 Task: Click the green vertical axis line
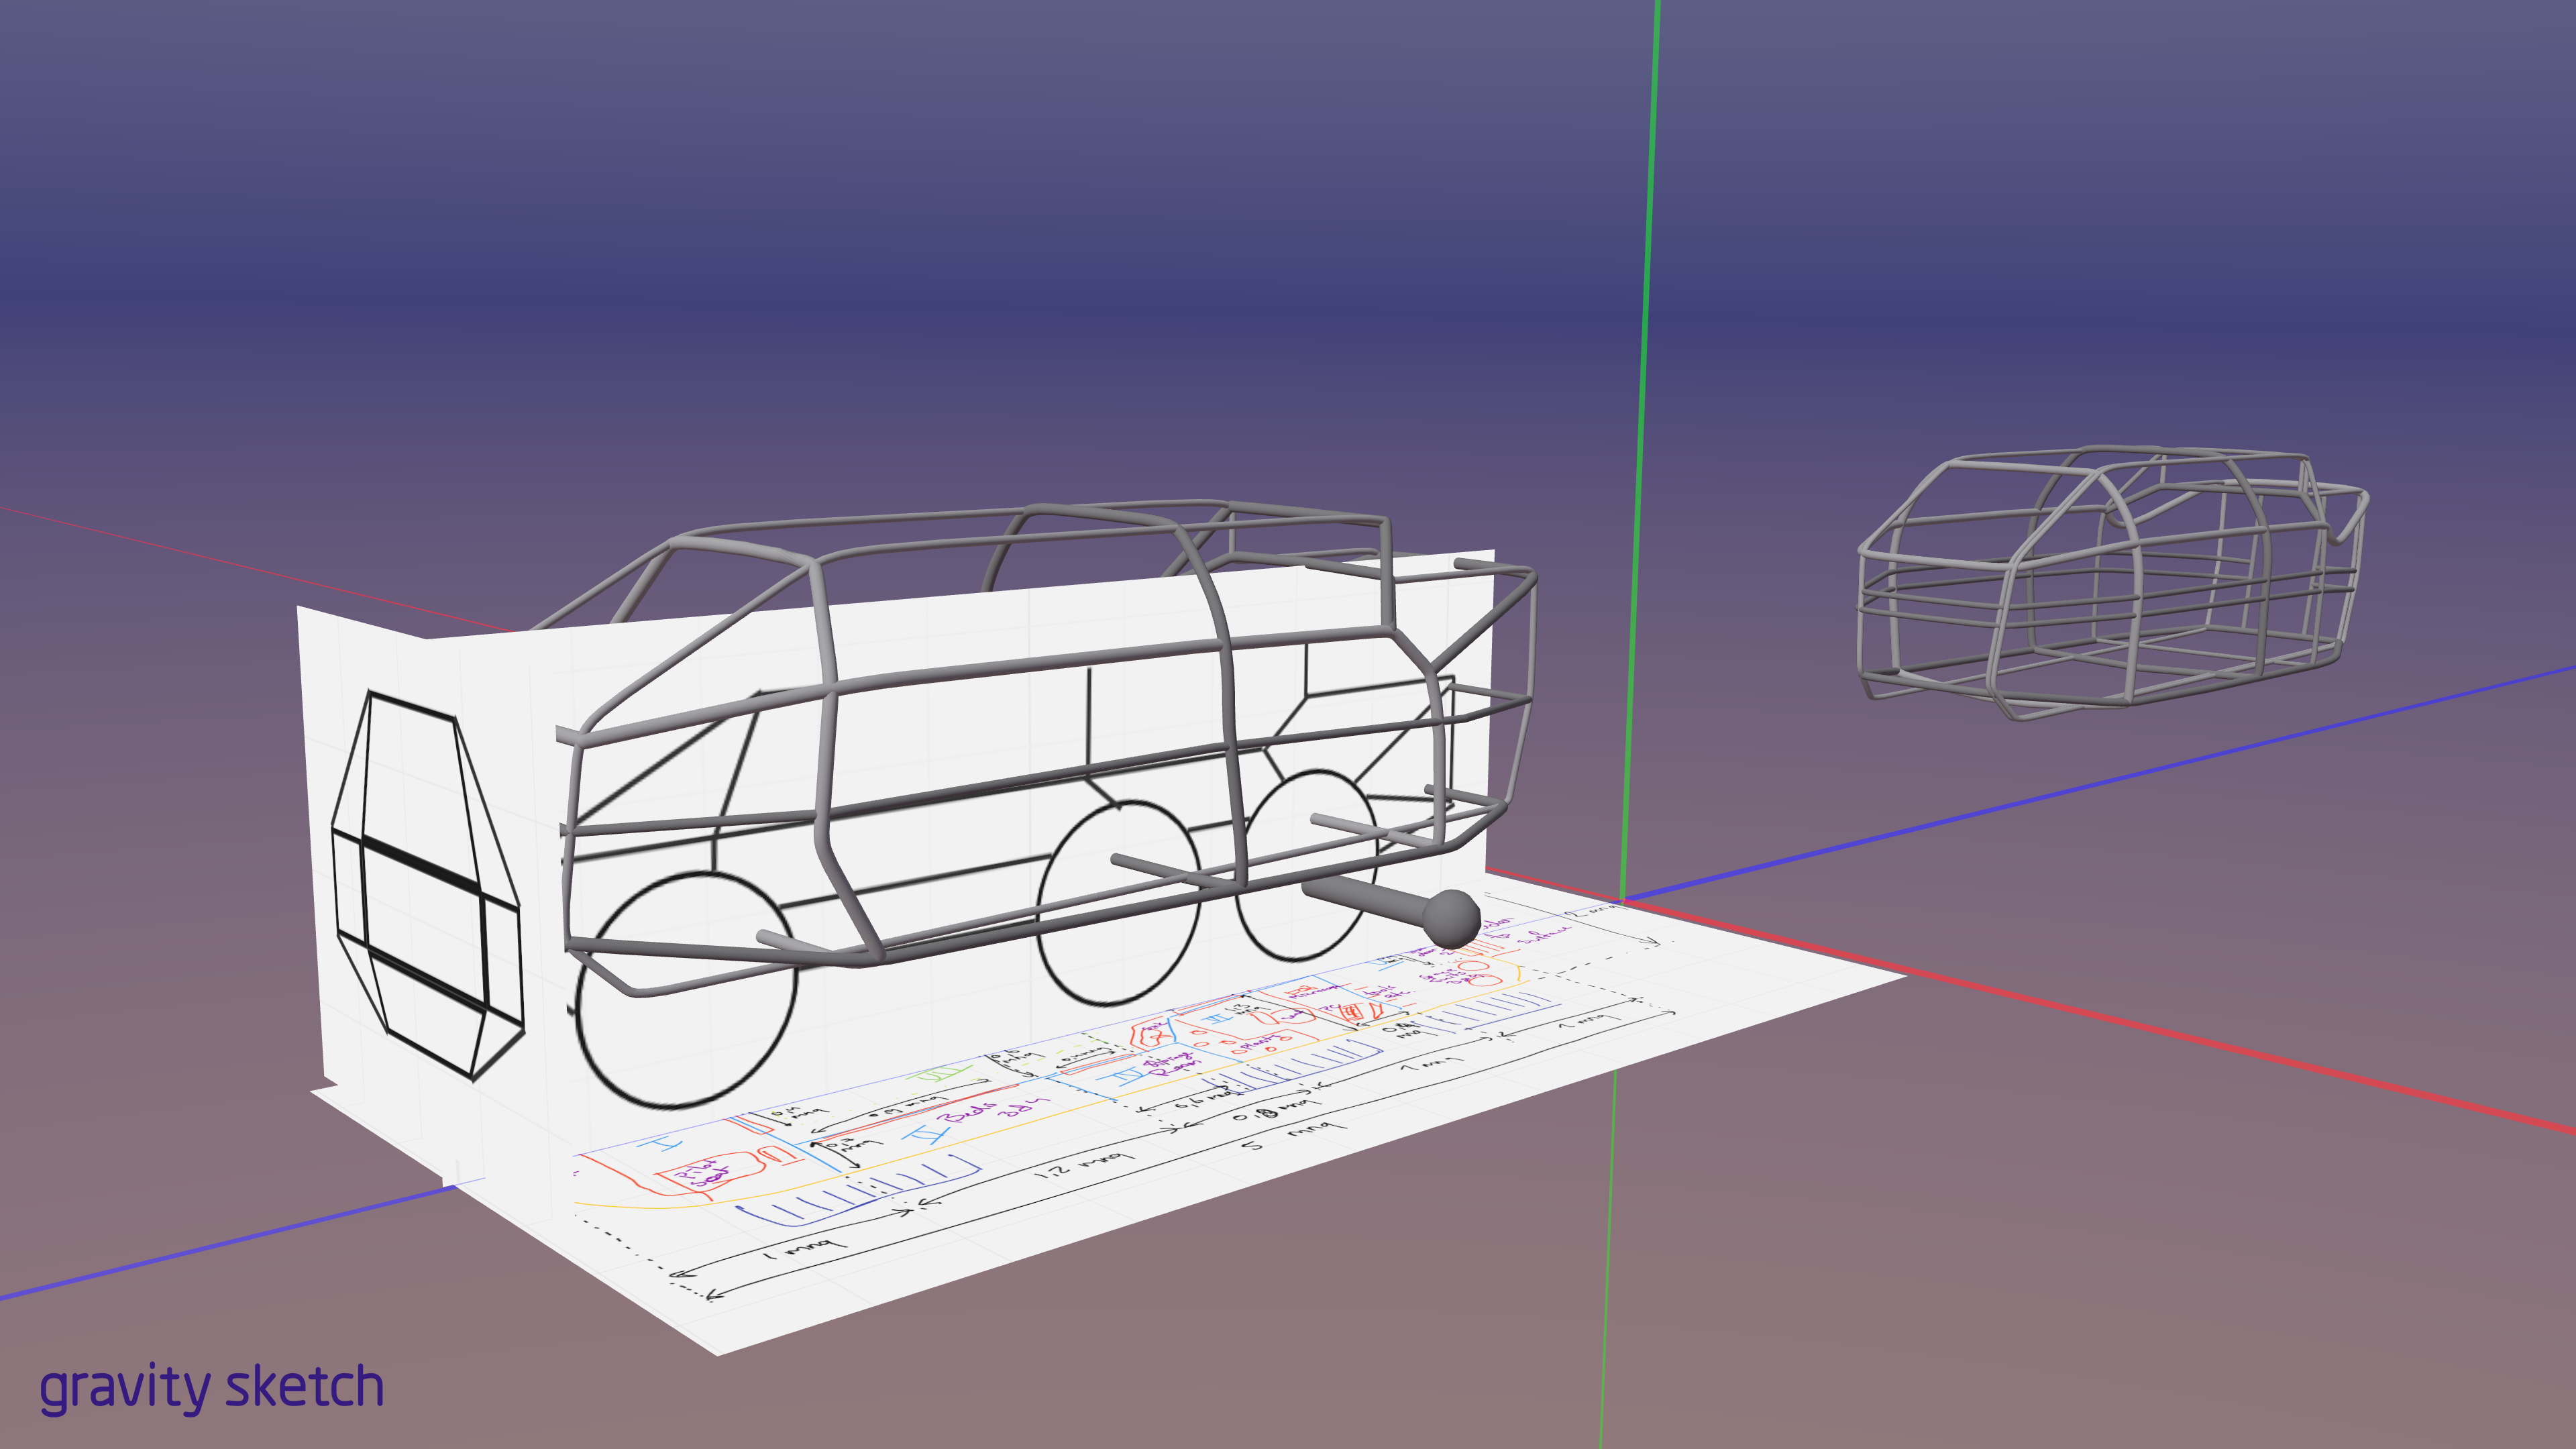point(1647,300)
